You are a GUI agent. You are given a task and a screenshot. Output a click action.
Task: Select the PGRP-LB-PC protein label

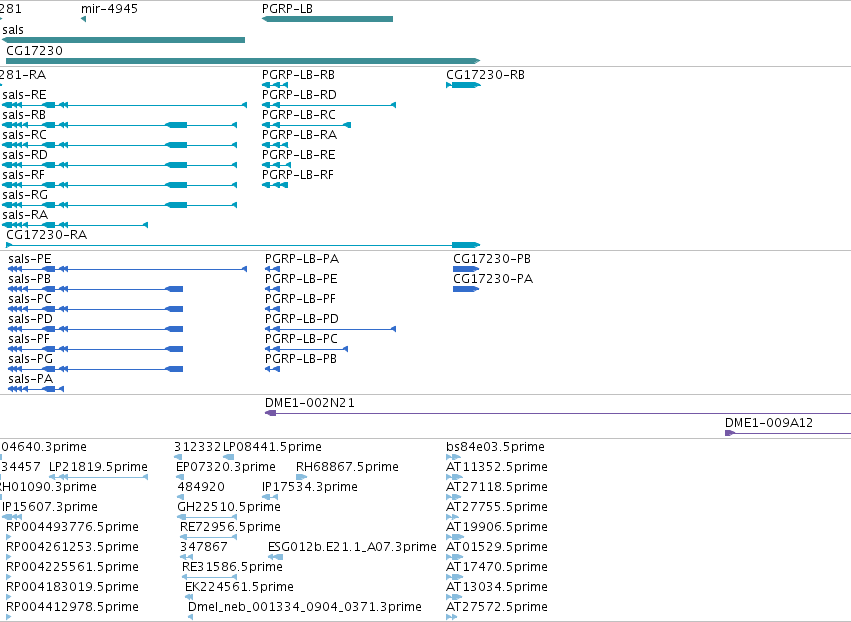tap(301, 339)
